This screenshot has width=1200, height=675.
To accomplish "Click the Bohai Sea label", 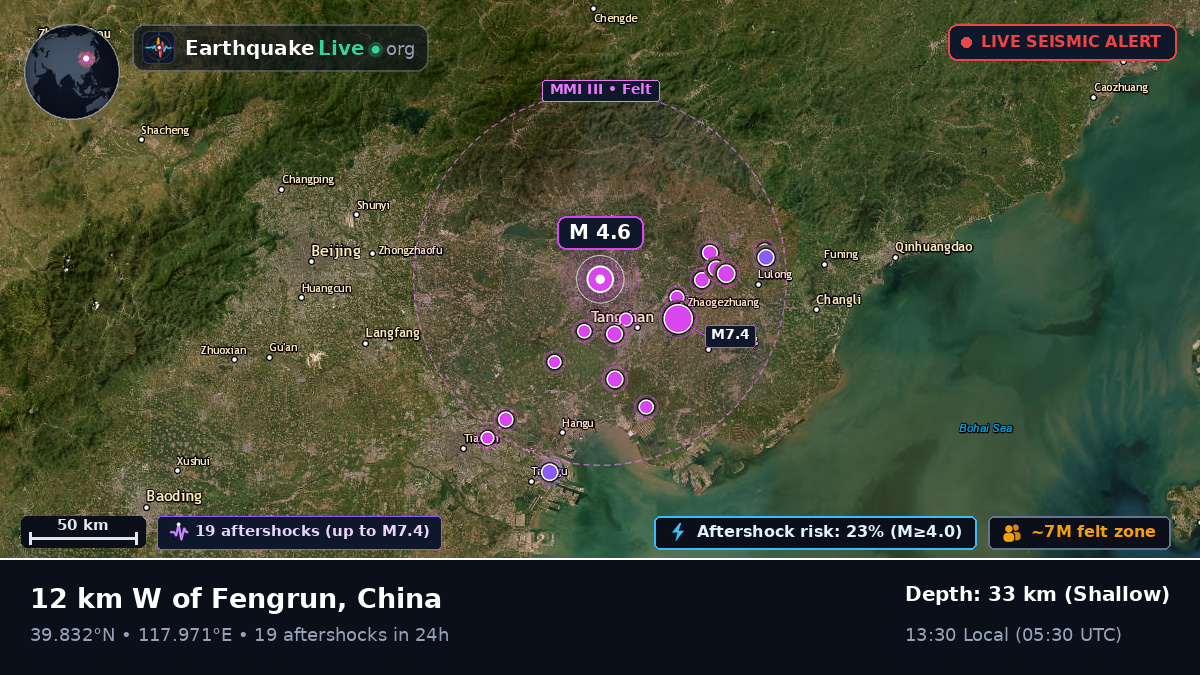I will [x=986, y=428].
